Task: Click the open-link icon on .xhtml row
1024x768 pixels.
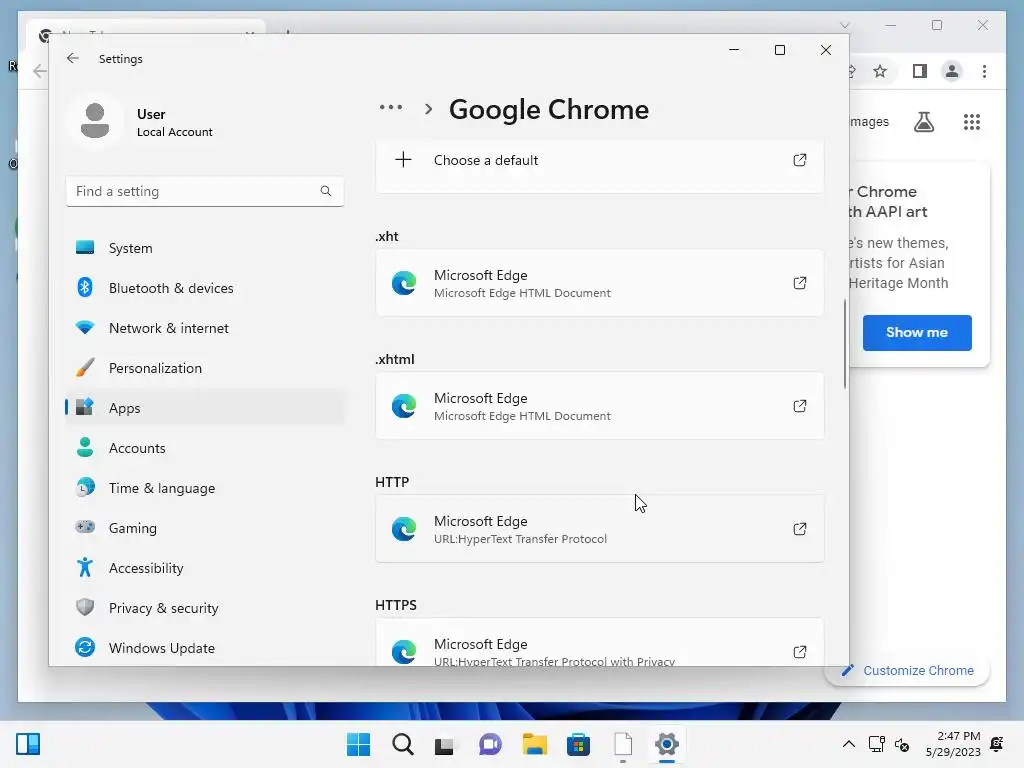Action: tap(799, 406)
